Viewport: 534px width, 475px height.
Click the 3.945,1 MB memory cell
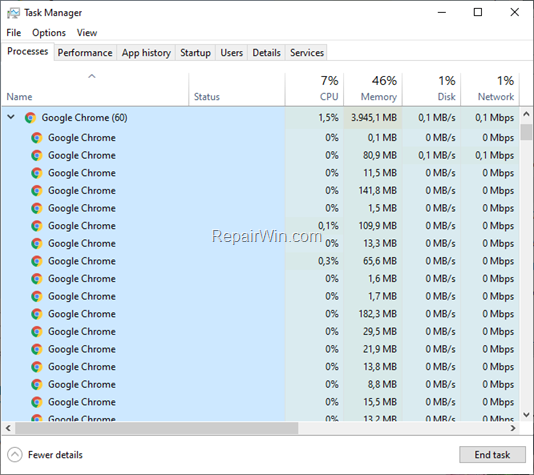click(373, 118)
